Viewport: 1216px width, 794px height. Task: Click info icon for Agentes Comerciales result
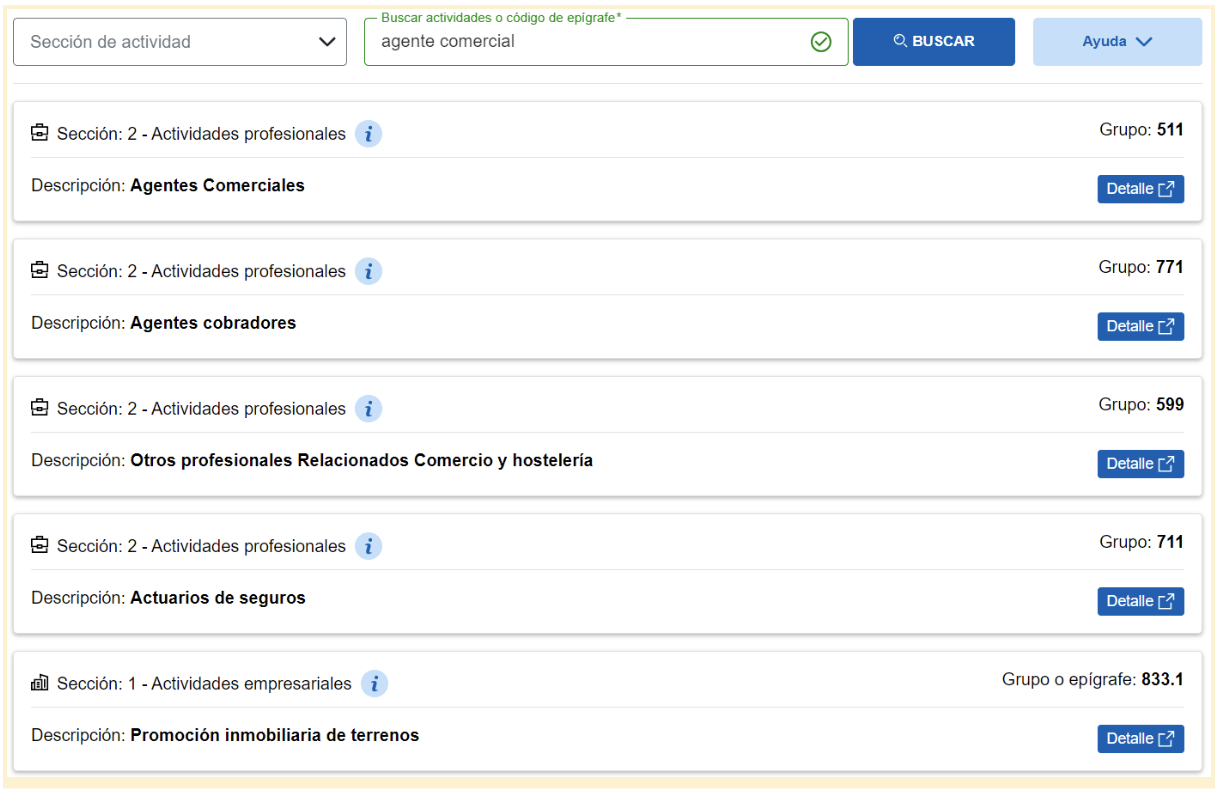click(x=369, y=134)
